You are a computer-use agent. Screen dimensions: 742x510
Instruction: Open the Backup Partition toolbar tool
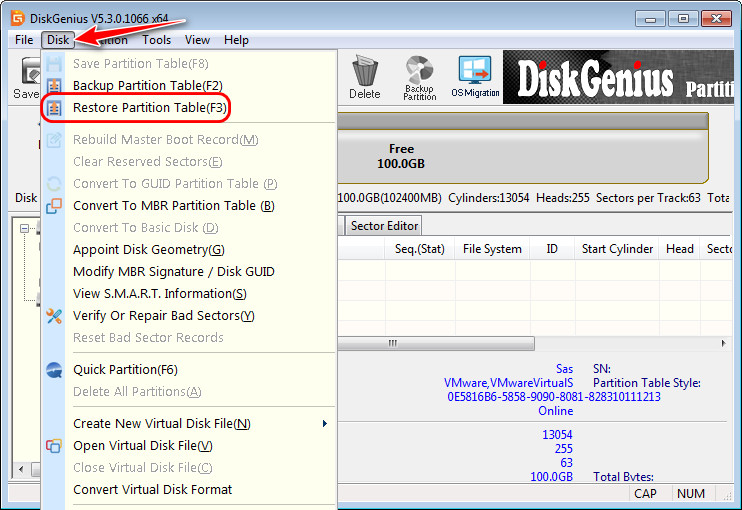click(419, 78)
